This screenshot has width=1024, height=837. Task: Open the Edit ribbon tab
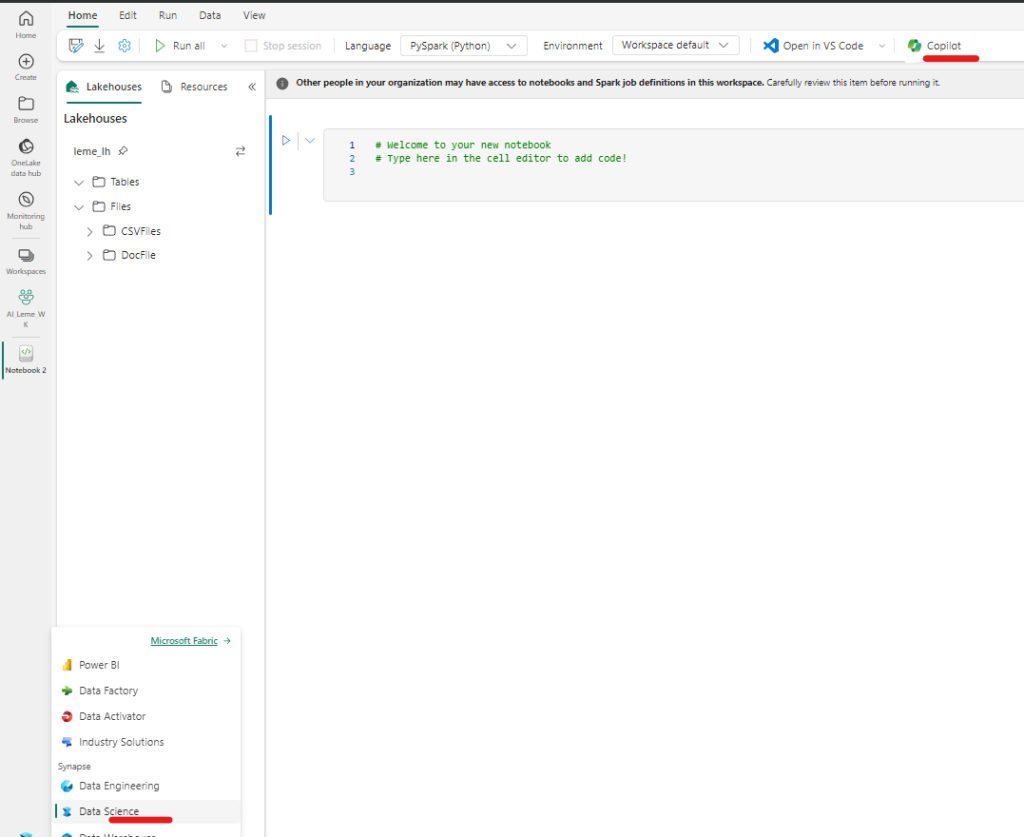tap(128, 15)
